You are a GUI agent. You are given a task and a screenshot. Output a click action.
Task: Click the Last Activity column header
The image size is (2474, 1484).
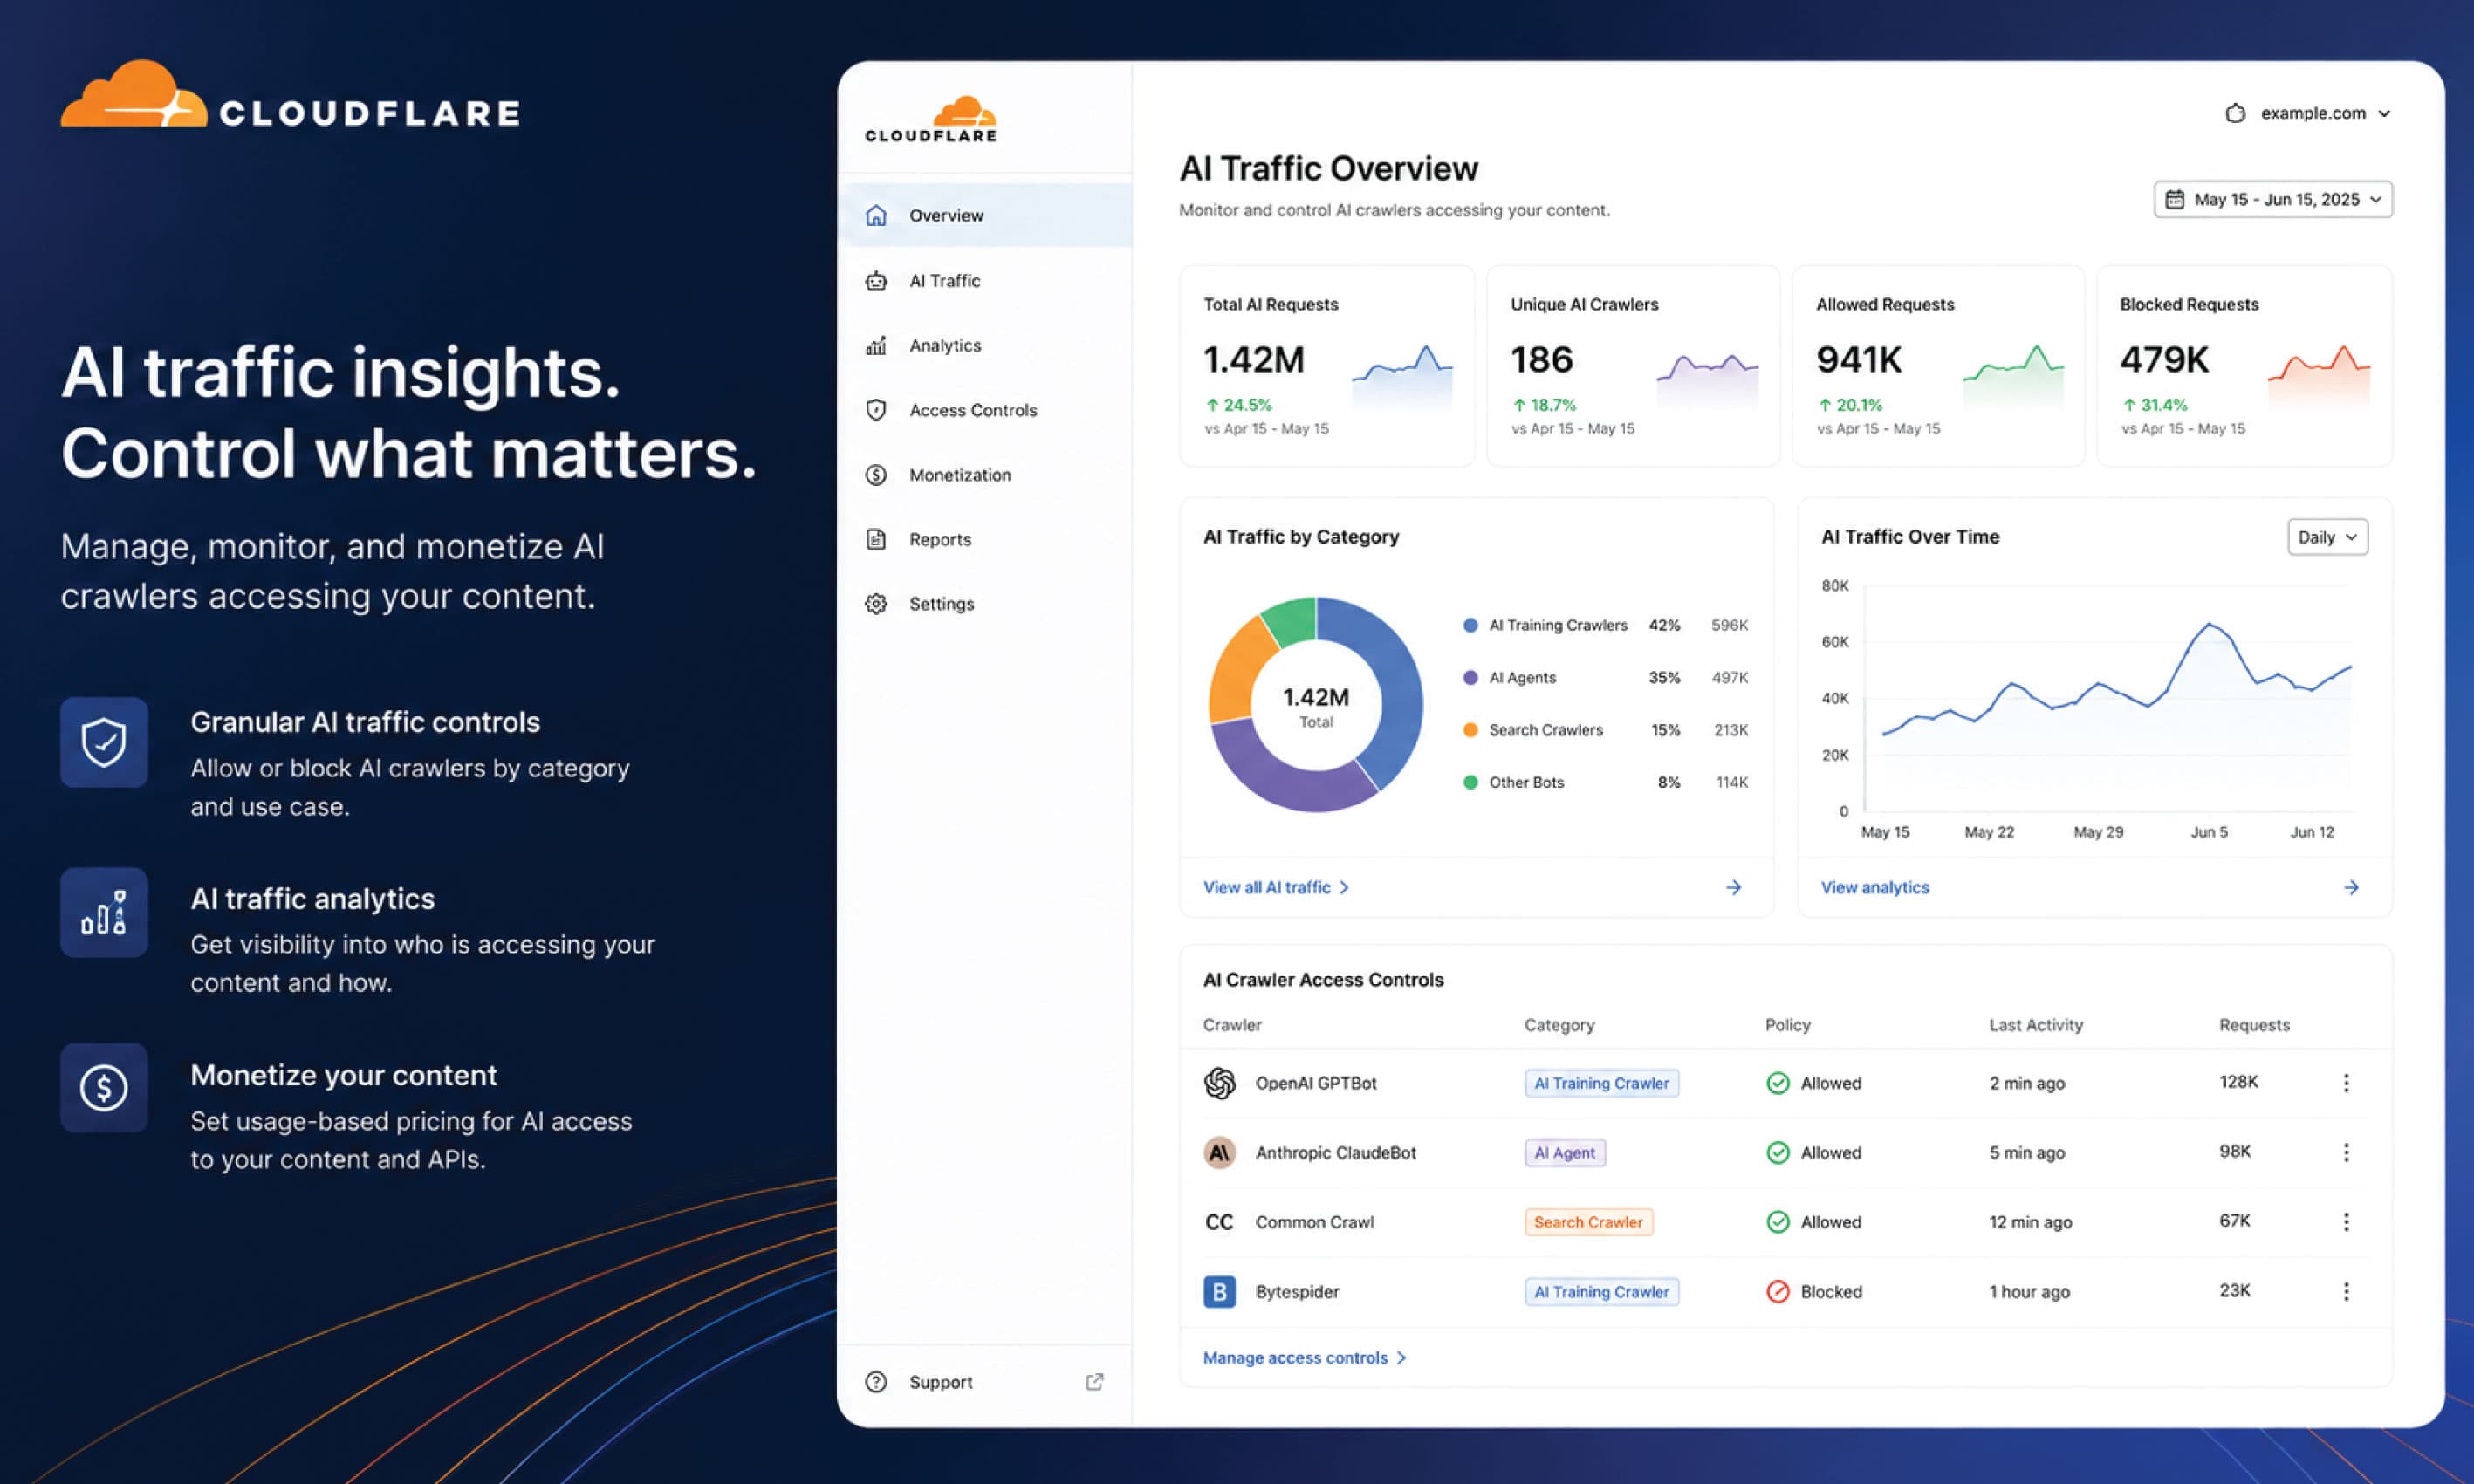pyautogui.click(x=2036, y=1025)
